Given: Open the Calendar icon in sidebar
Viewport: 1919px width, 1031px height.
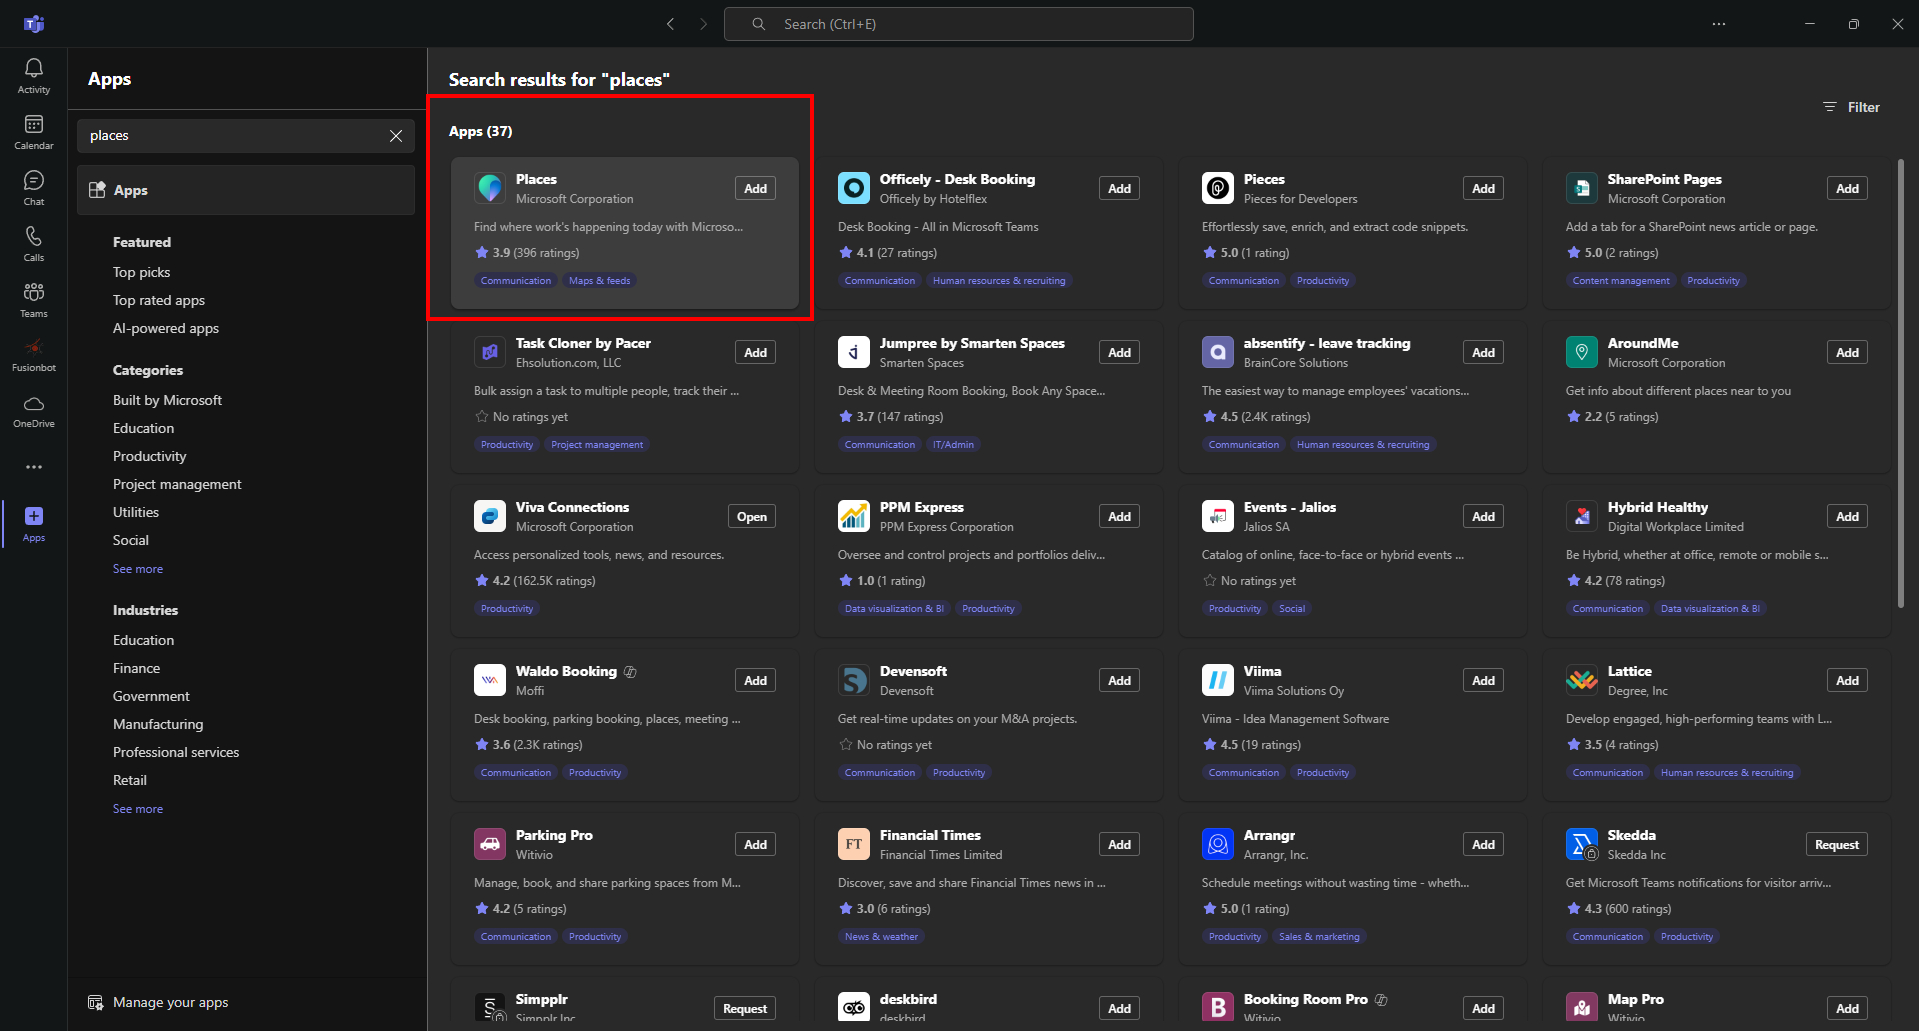Looking at the screenshot, I should tap(34, 124).
